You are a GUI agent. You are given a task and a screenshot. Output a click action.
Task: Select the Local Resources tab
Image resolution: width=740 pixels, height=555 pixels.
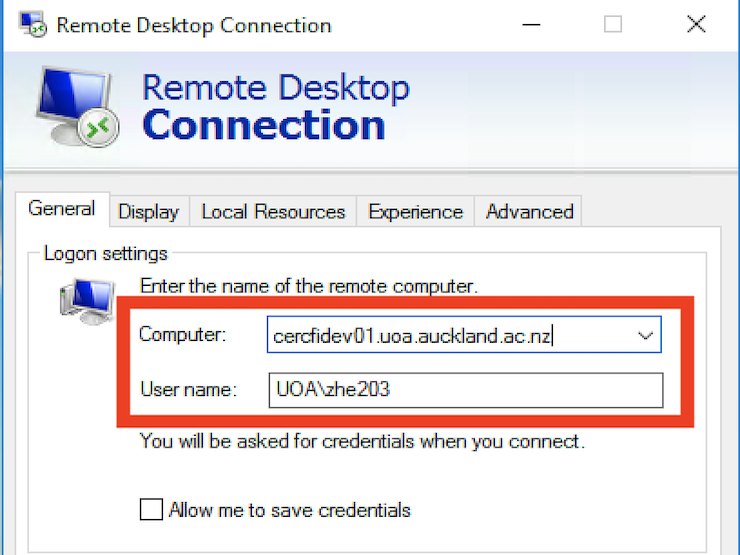pyautogui.click(x=273, y=212)
